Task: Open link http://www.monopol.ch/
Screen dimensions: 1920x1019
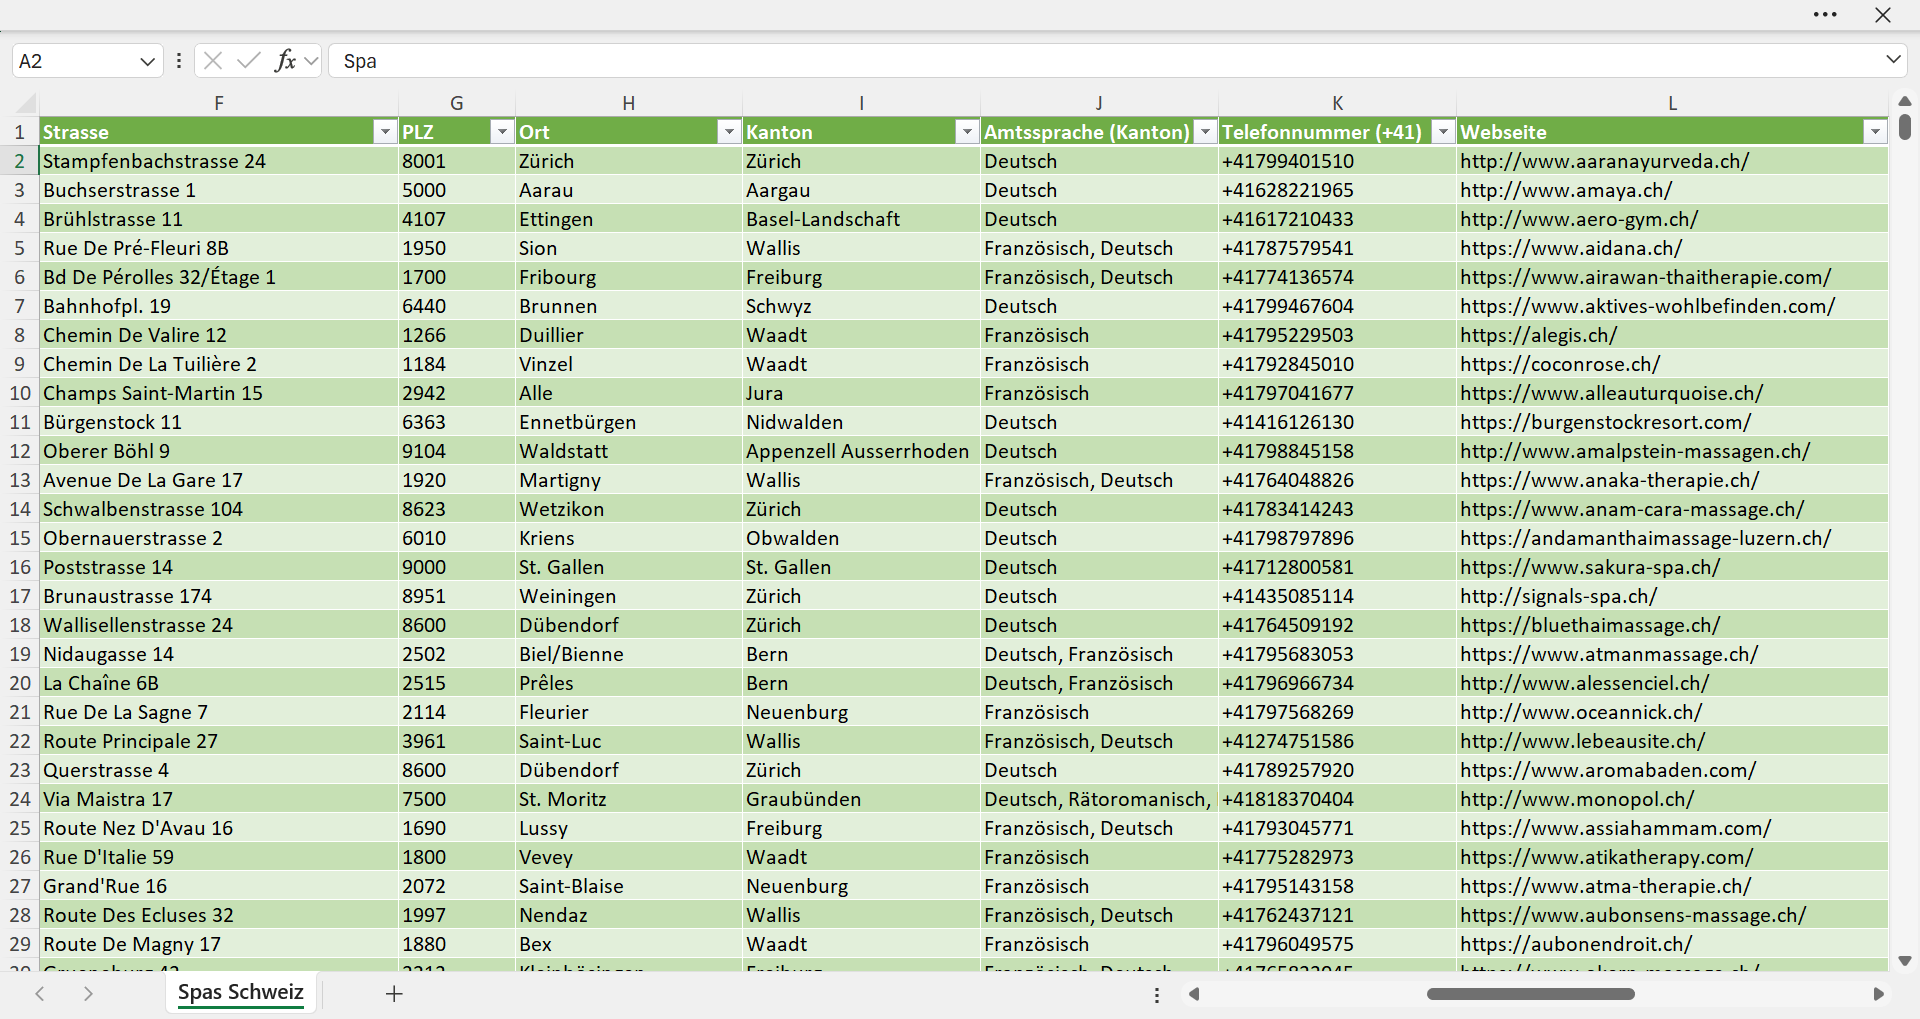Action: pos(1577,799)
